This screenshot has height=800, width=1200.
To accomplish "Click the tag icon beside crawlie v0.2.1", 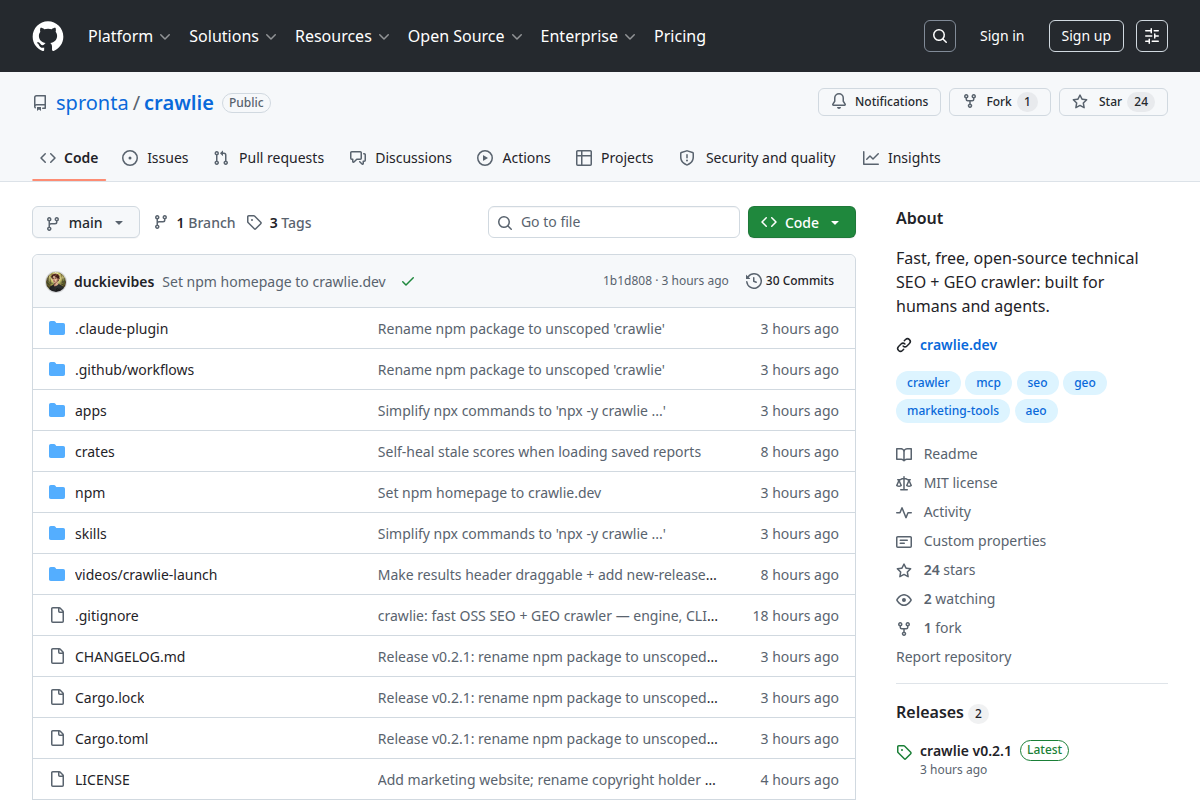I will click(904, 751).
